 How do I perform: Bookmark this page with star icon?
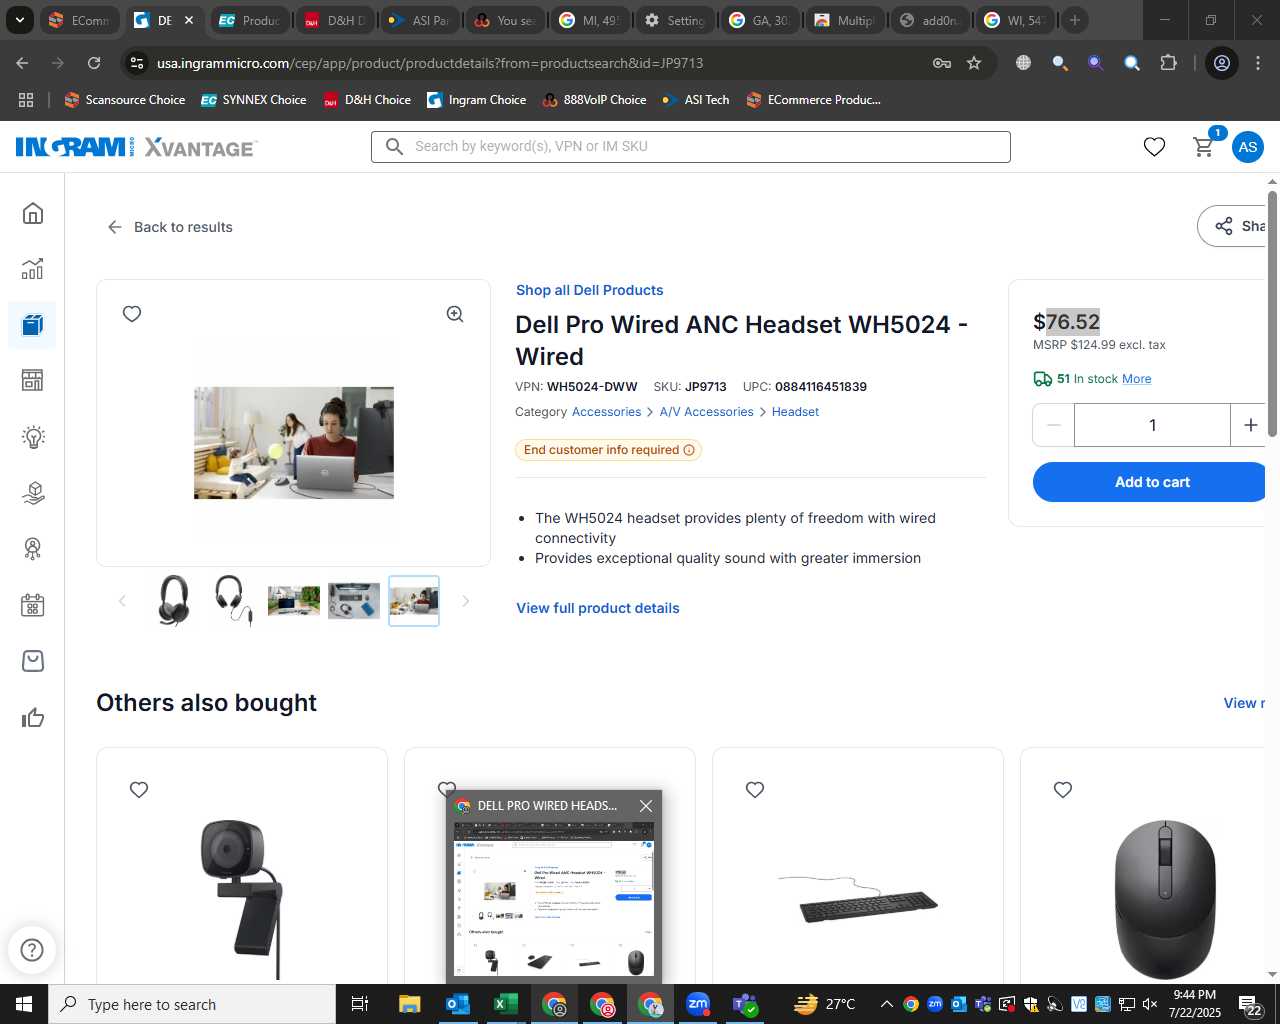coord(974,63)
